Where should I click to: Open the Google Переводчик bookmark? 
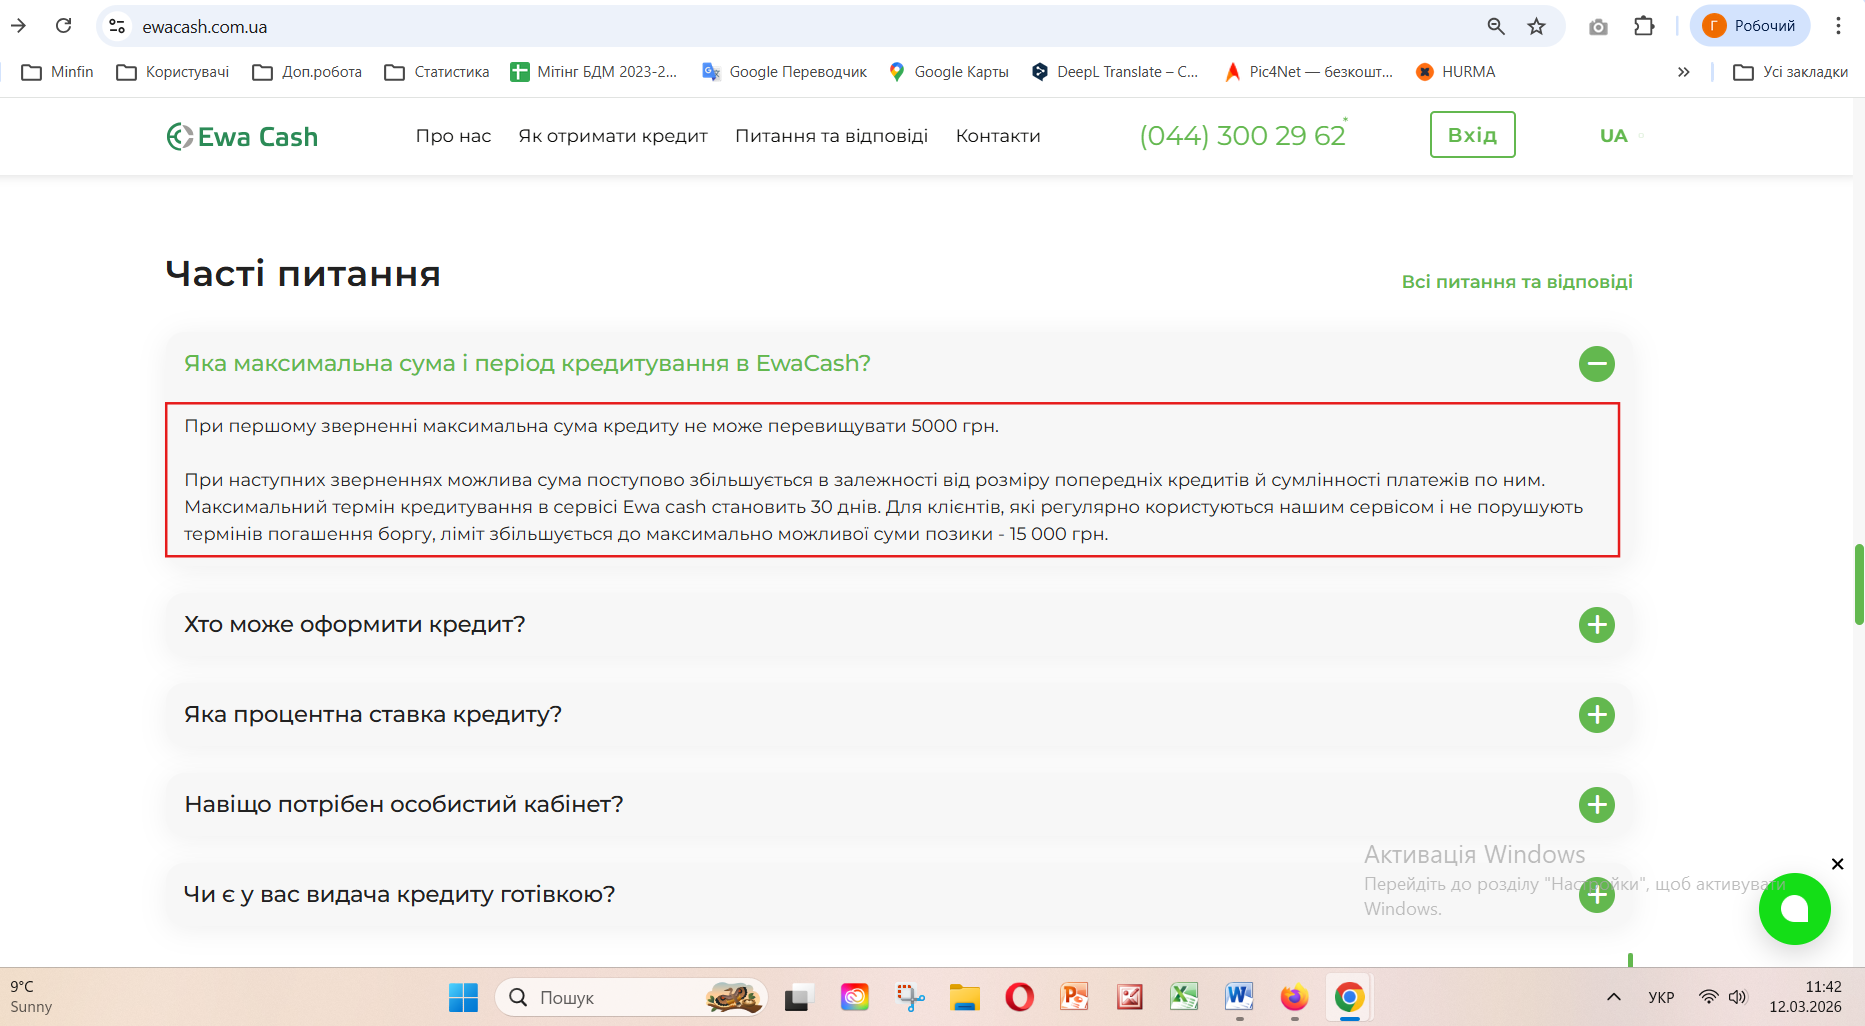tap(785, 72)
